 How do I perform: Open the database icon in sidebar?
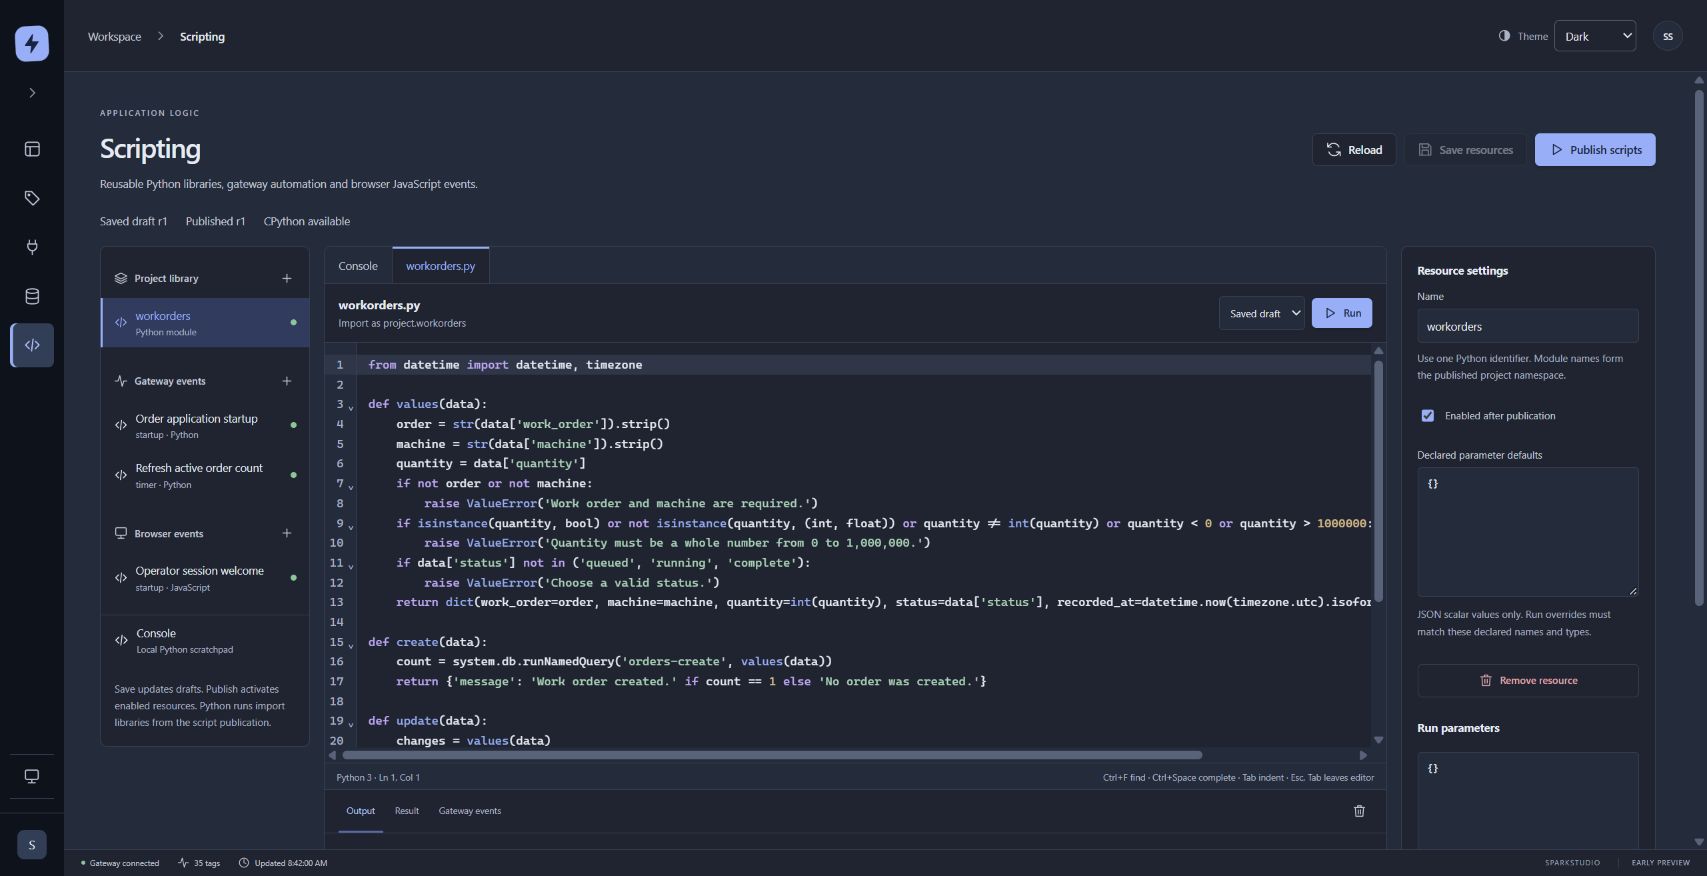tap(32, 296)
